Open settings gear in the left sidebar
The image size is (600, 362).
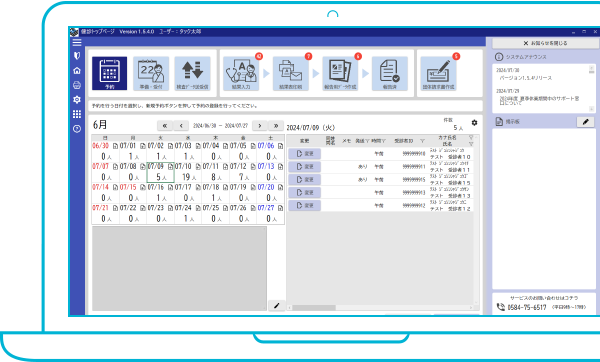pos(77,99)
